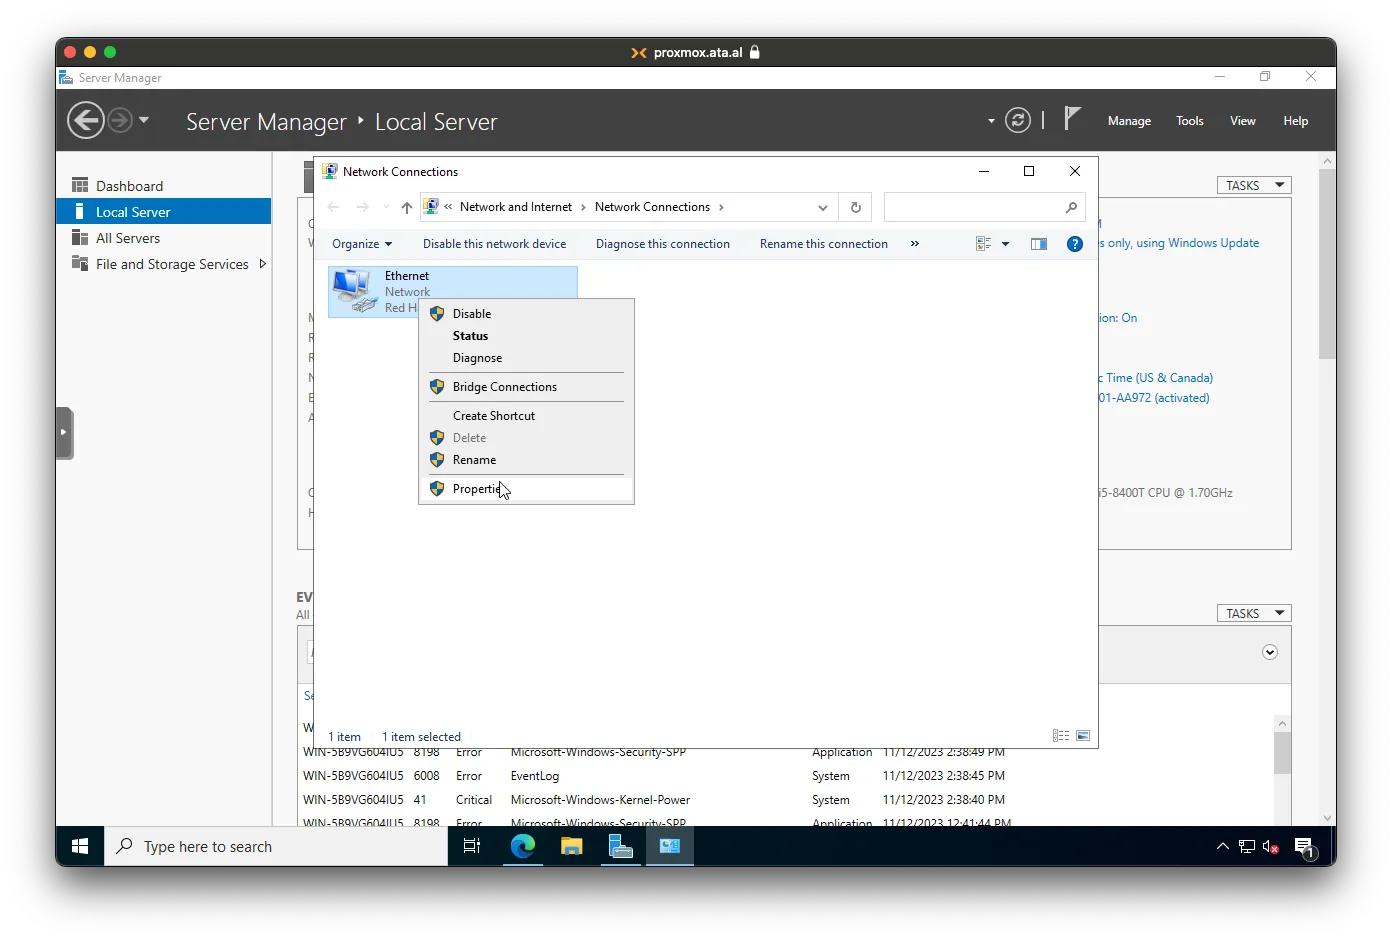Open the Manage menu
1392x940 pixels.
point(1129,121)
